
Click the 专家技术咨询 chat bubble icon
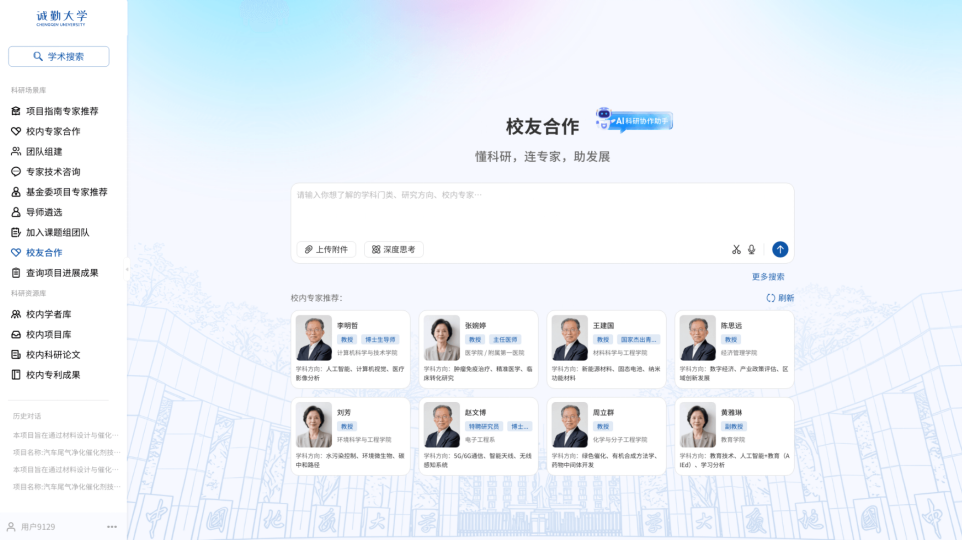click(x=16, y=172)
